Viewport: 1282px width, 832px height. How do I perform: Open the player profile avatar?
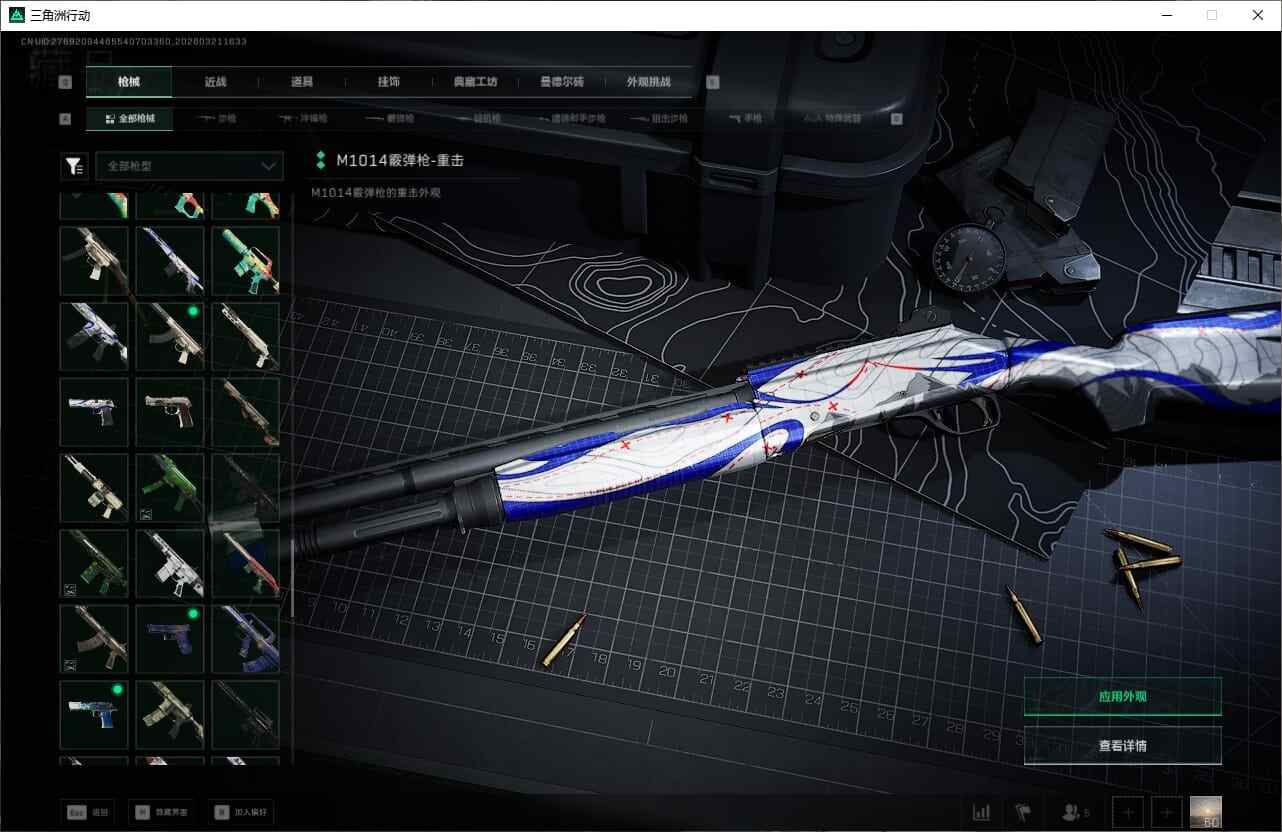1206,812
